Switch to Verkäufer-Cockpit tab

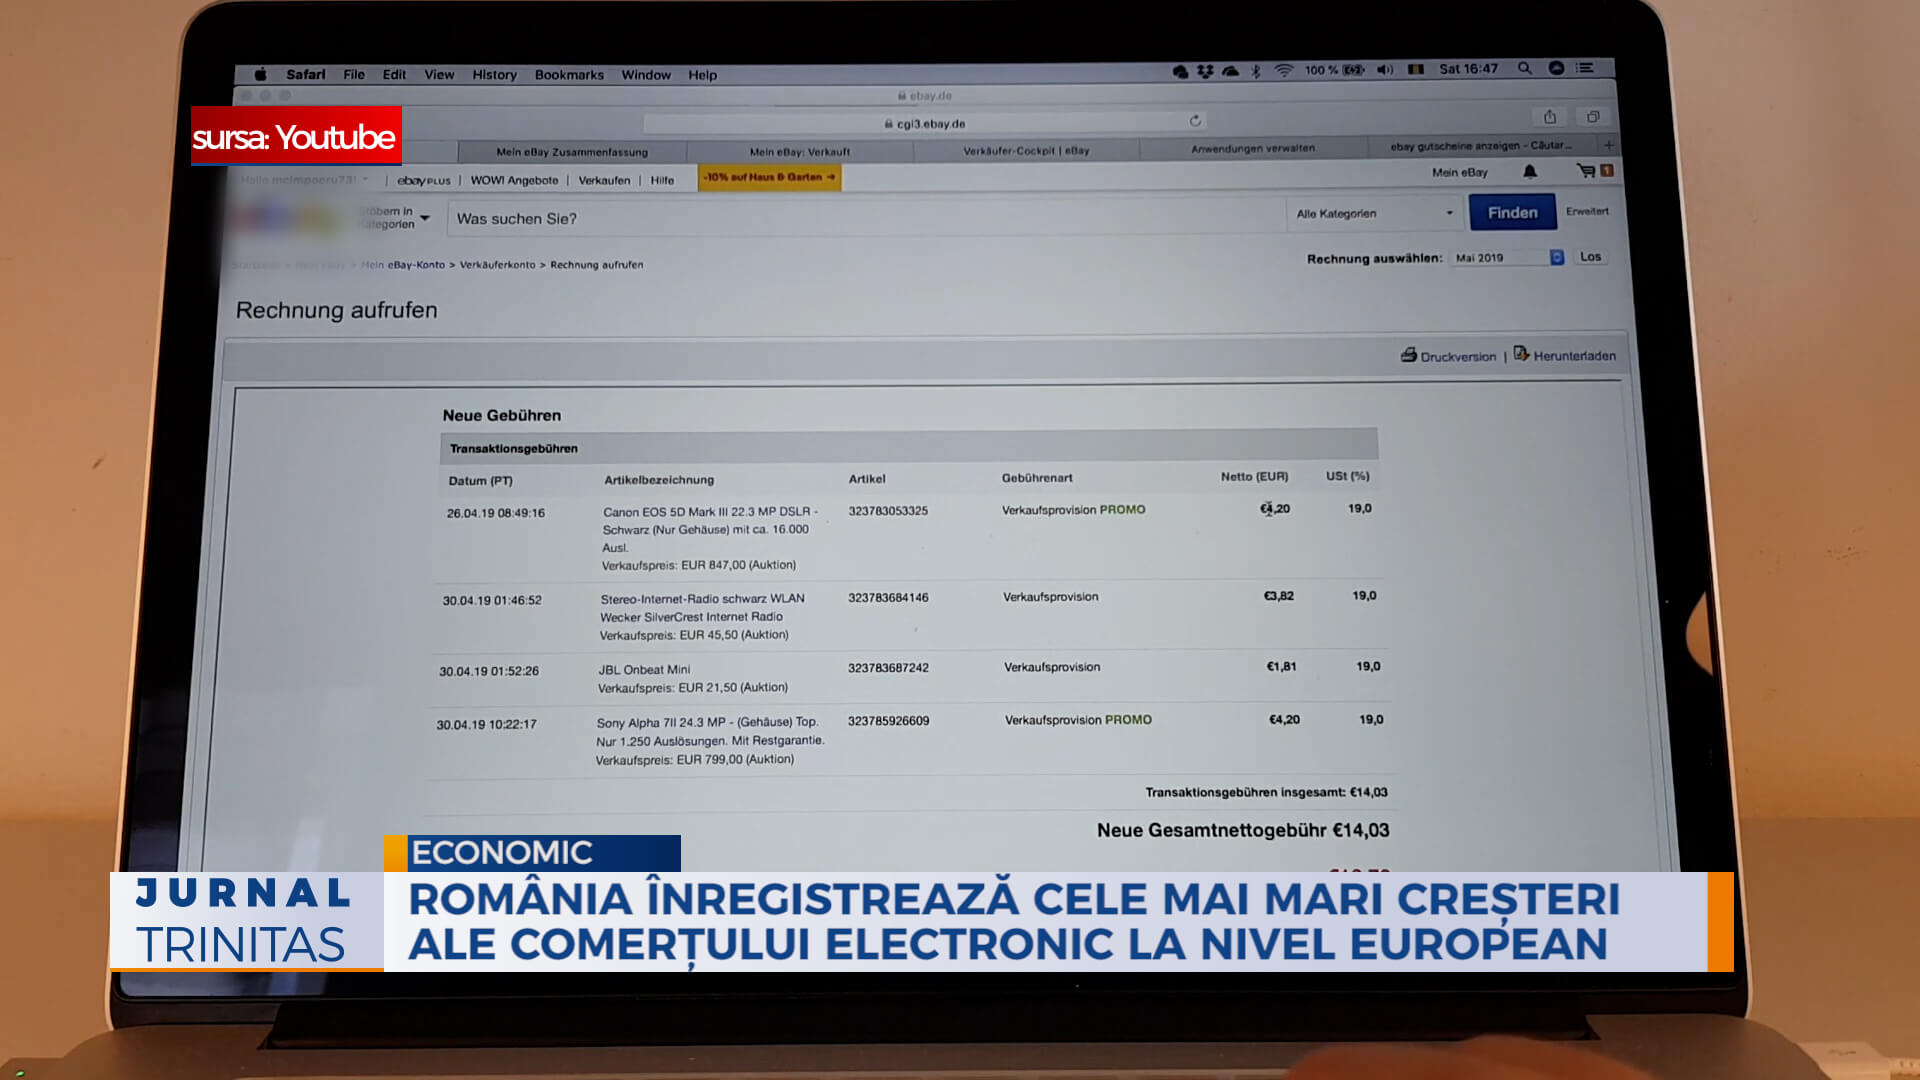(1026, 151)
